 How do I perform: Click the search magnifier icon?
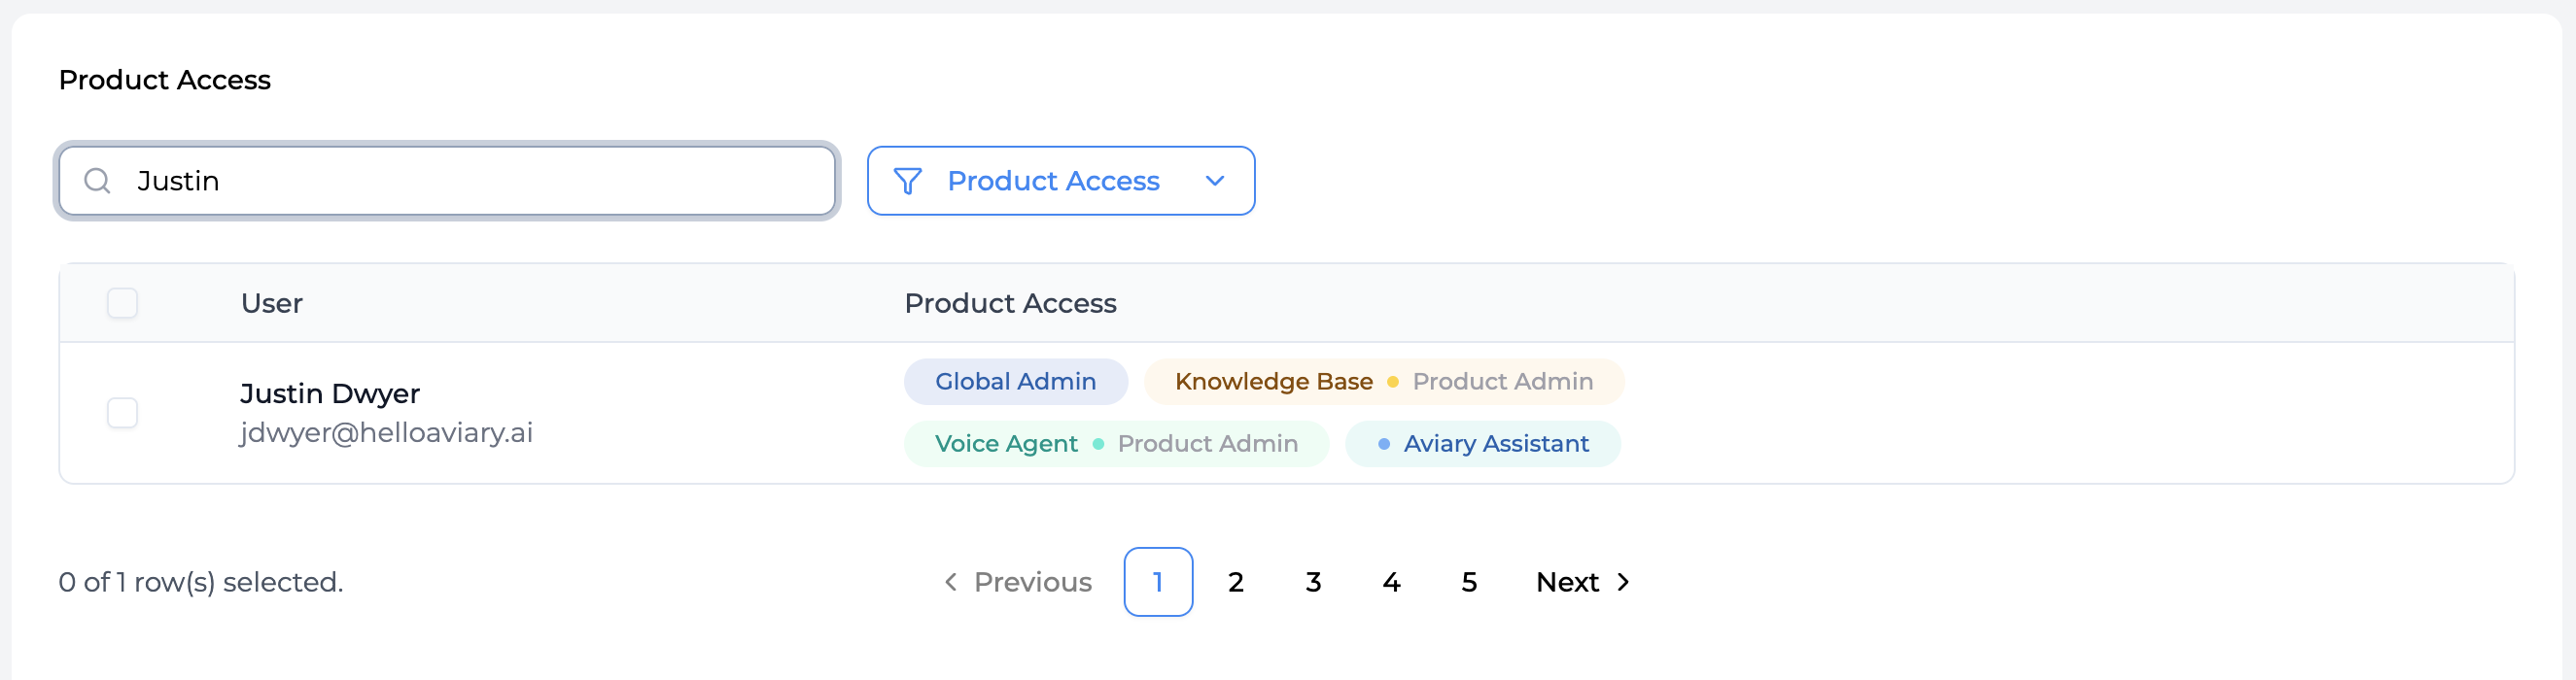97,181
